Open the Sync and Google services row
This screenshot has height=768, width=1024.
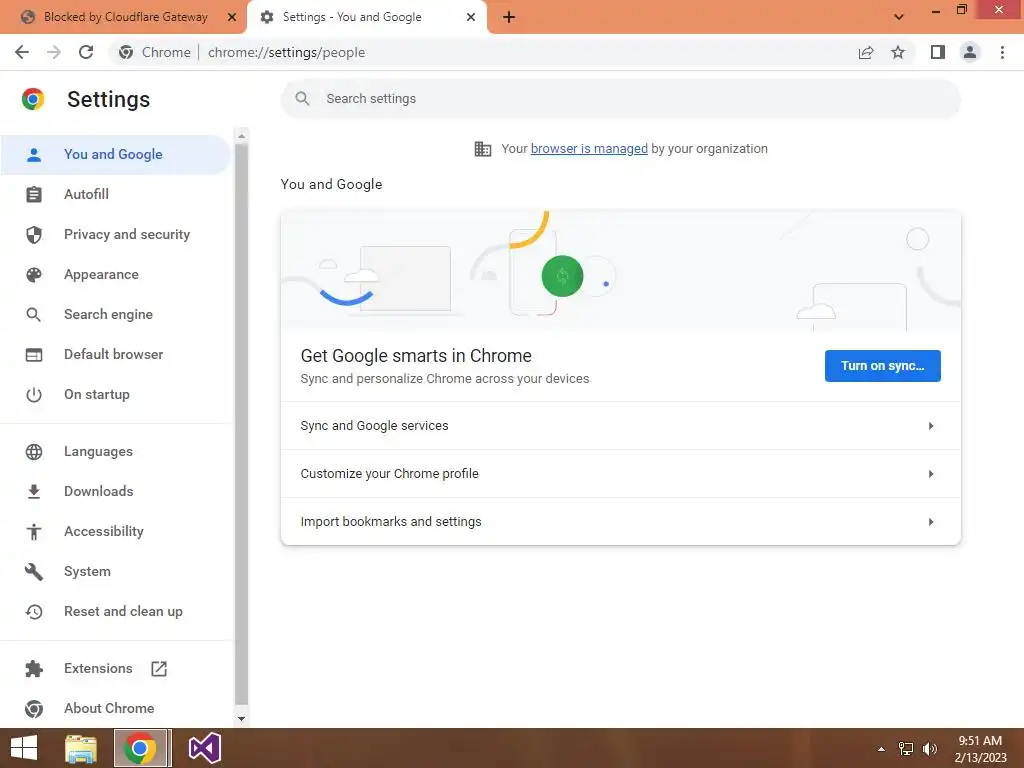[620, 426]
